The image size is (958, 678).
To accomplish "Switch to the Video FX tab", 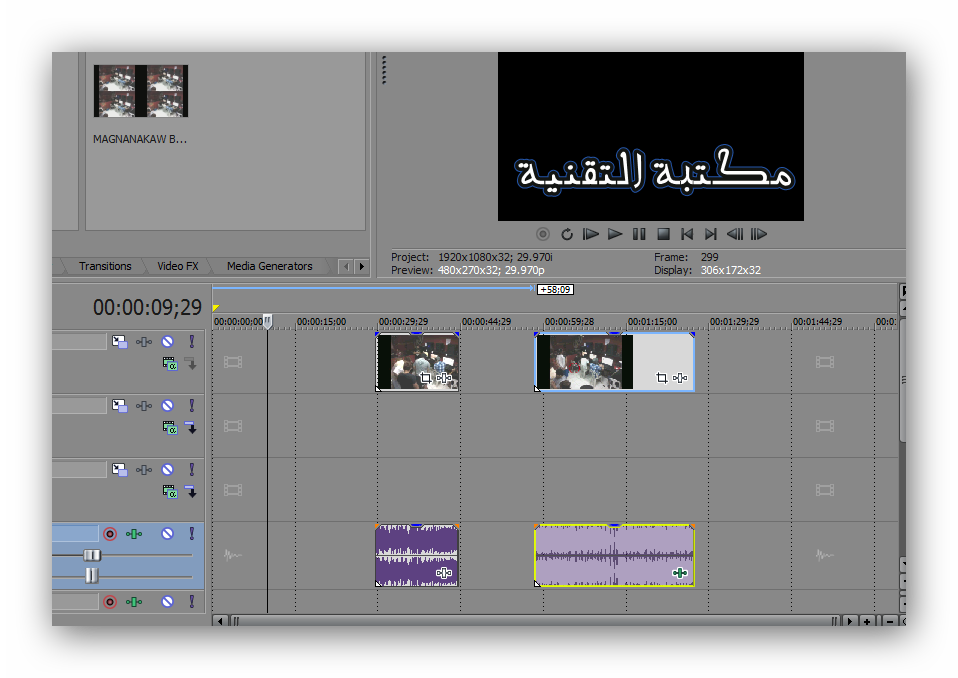I will click(x=178, y=266).
